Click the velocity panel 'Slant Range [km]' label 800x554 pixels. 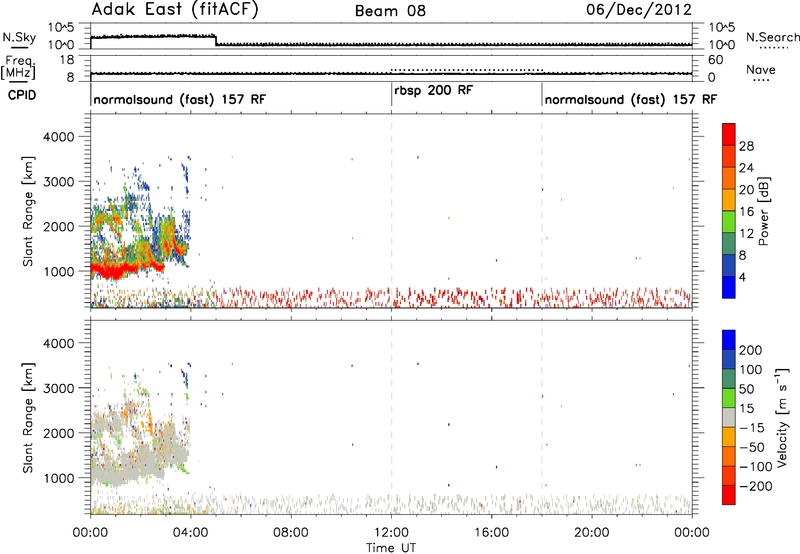point(28,418)
